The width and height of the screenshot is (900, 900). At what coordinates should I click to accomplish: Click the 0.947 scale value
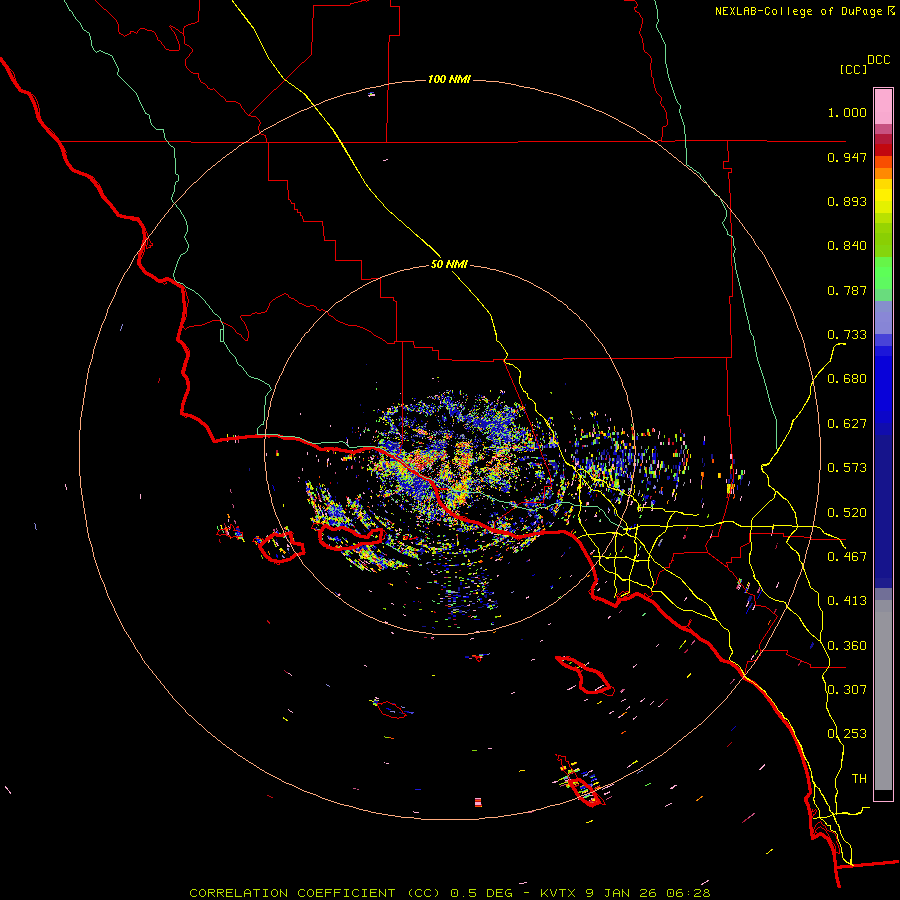click(847, 157)
